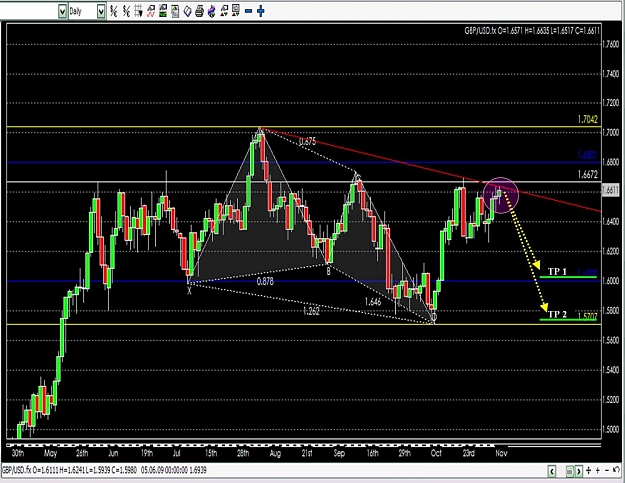Click the Oct date label on time axis
Image resolution: width=625 pixels, height=483 pixels.
[x=436, y=453]
